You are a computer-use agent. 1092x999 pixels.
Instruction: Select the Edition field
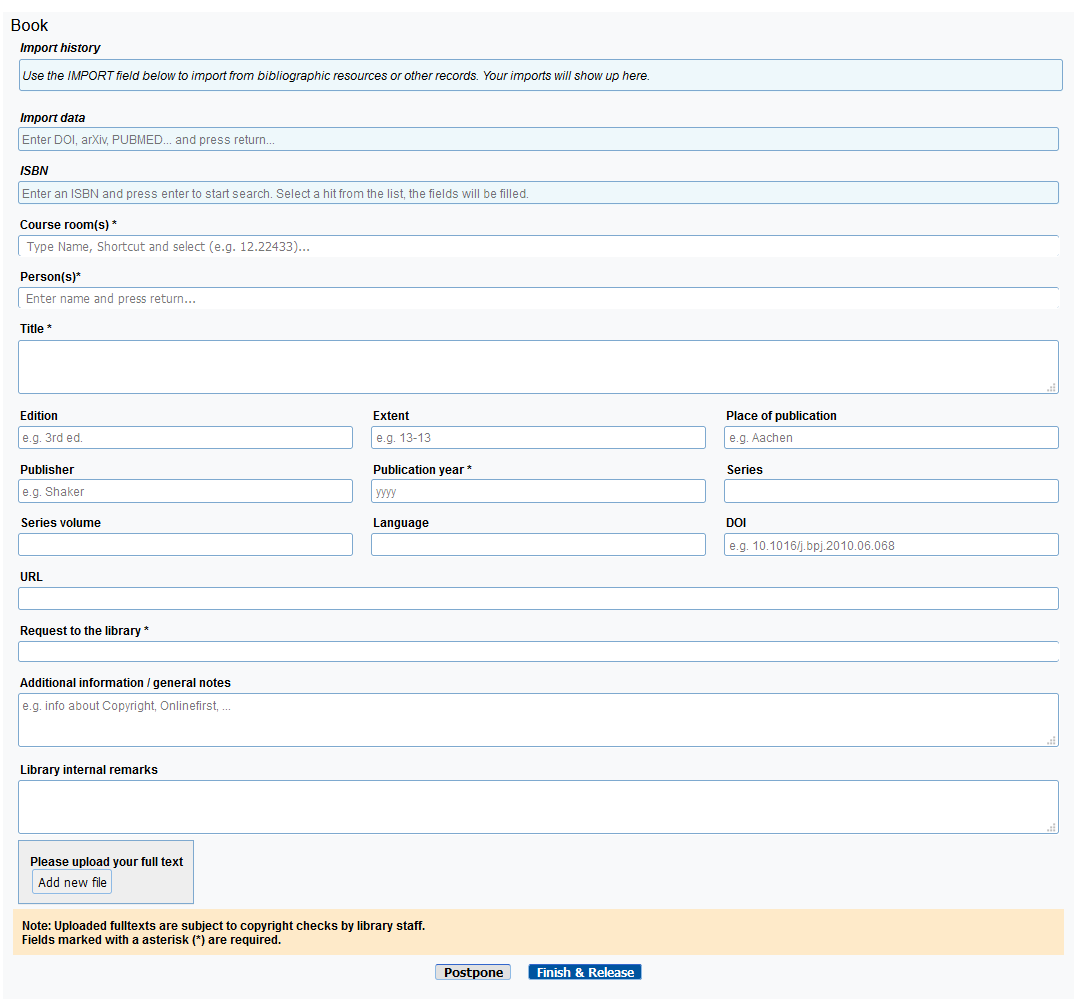185,437
